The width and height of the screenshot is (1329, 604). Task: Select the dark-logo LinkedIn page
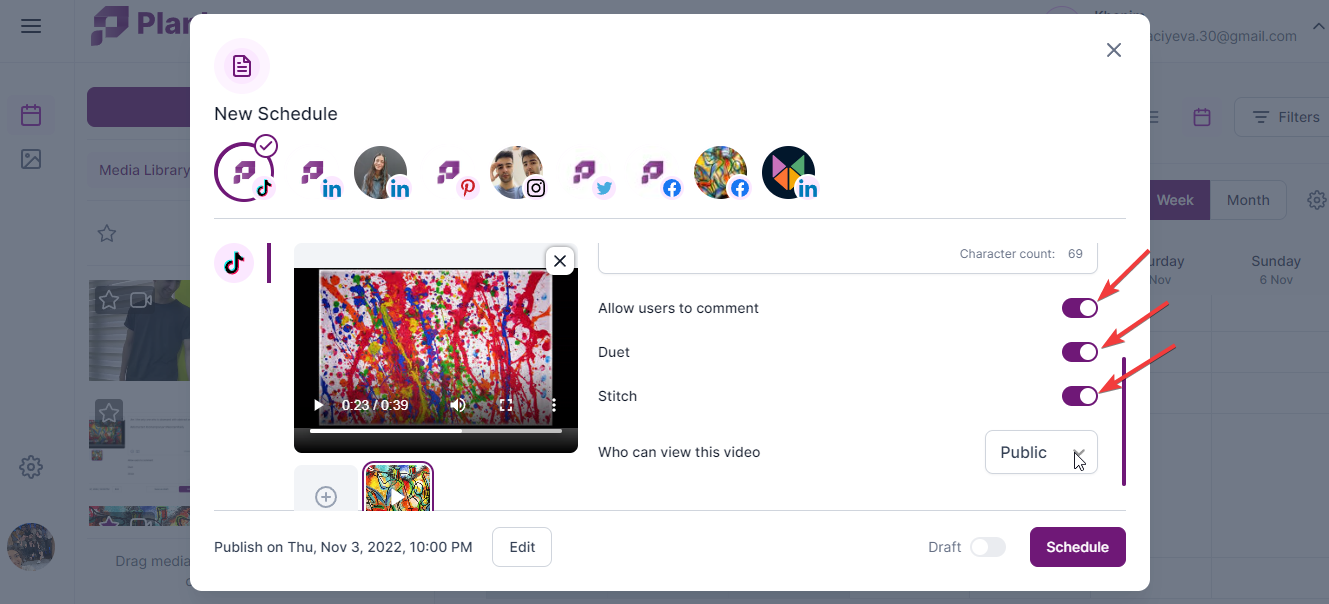[789, 173]
